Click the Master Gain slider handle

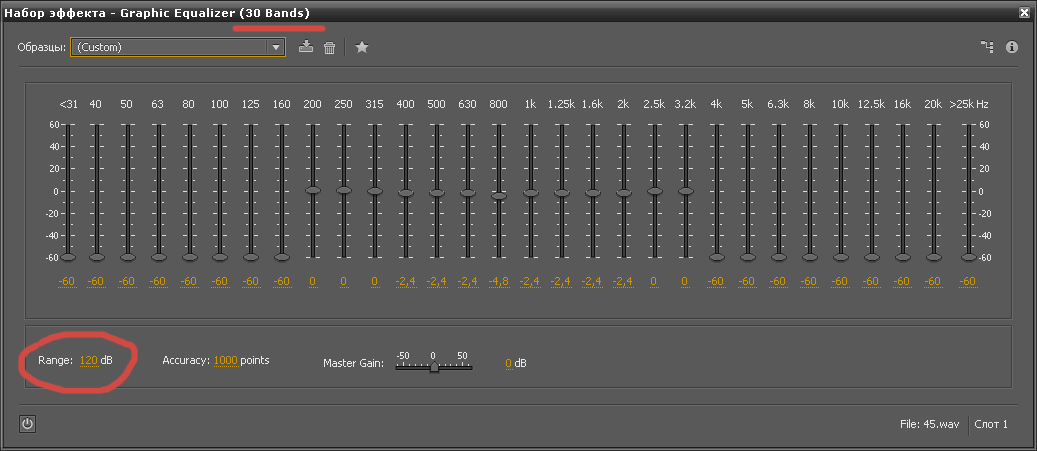[434, 367]
